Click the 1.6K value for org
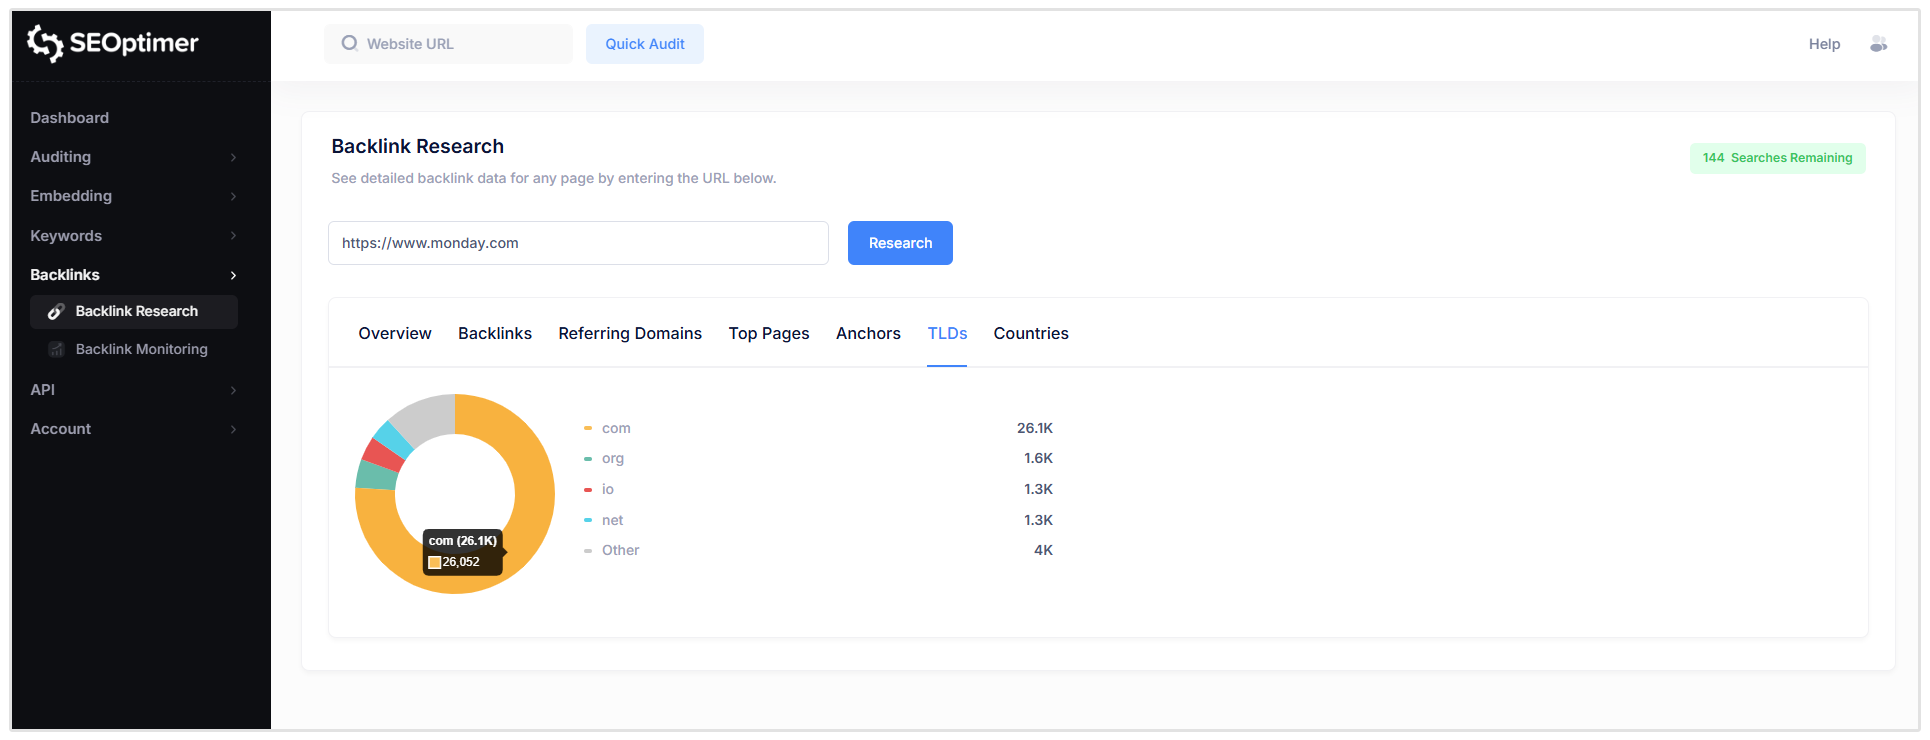 tap(1038, 459)
